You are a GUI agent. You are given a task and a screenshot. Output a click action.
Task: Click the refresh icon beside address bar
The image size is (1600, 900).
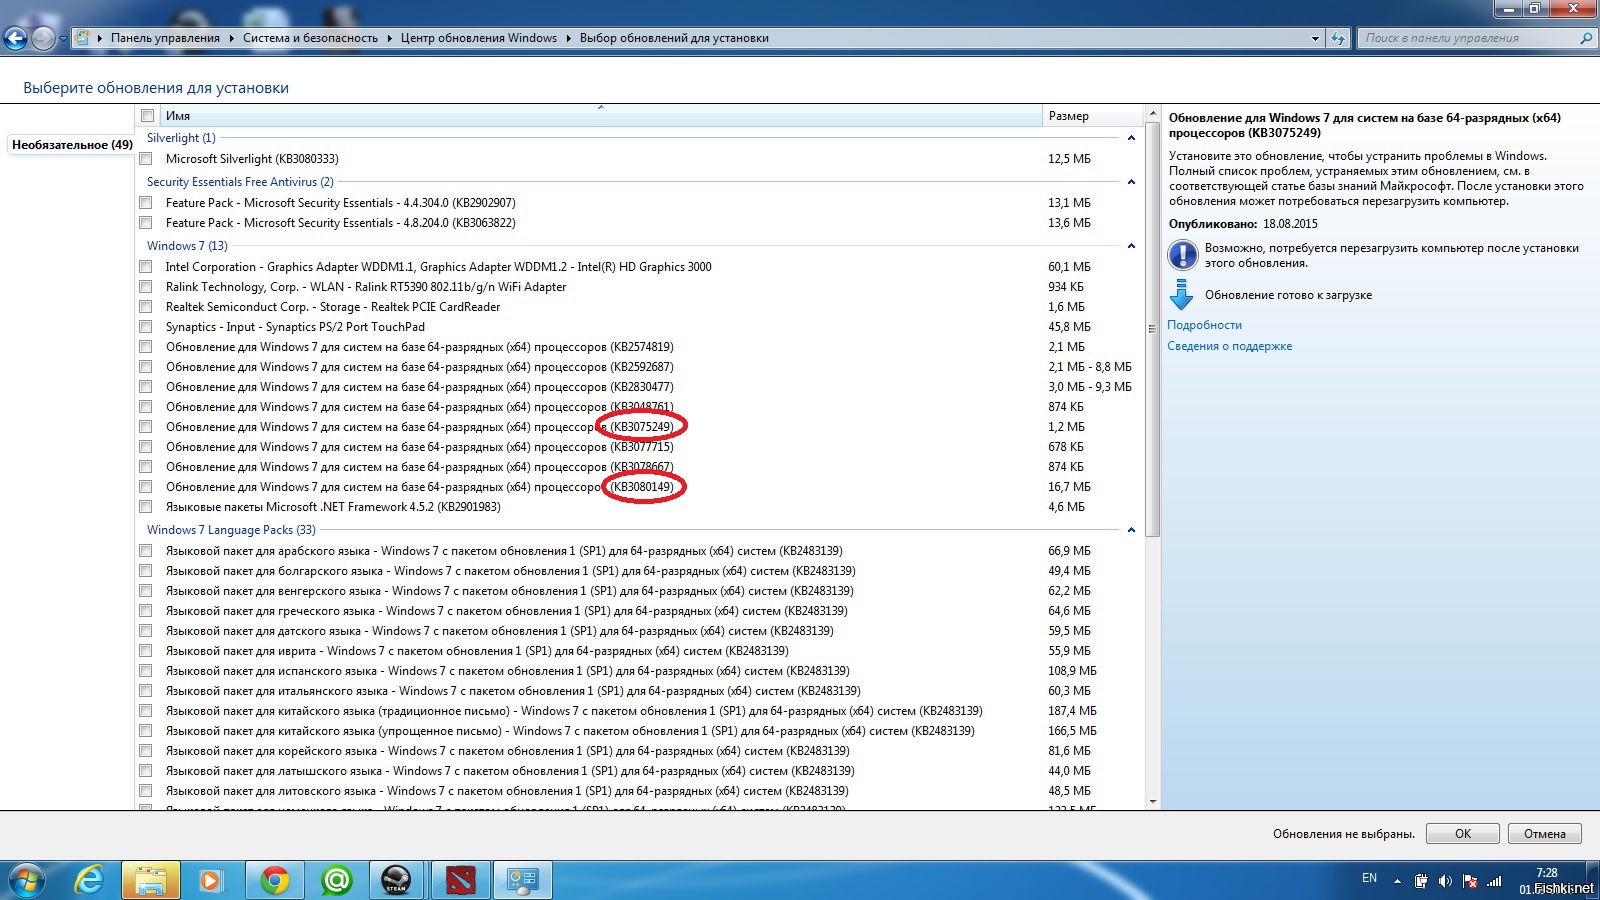click(x=1338, y=38)
